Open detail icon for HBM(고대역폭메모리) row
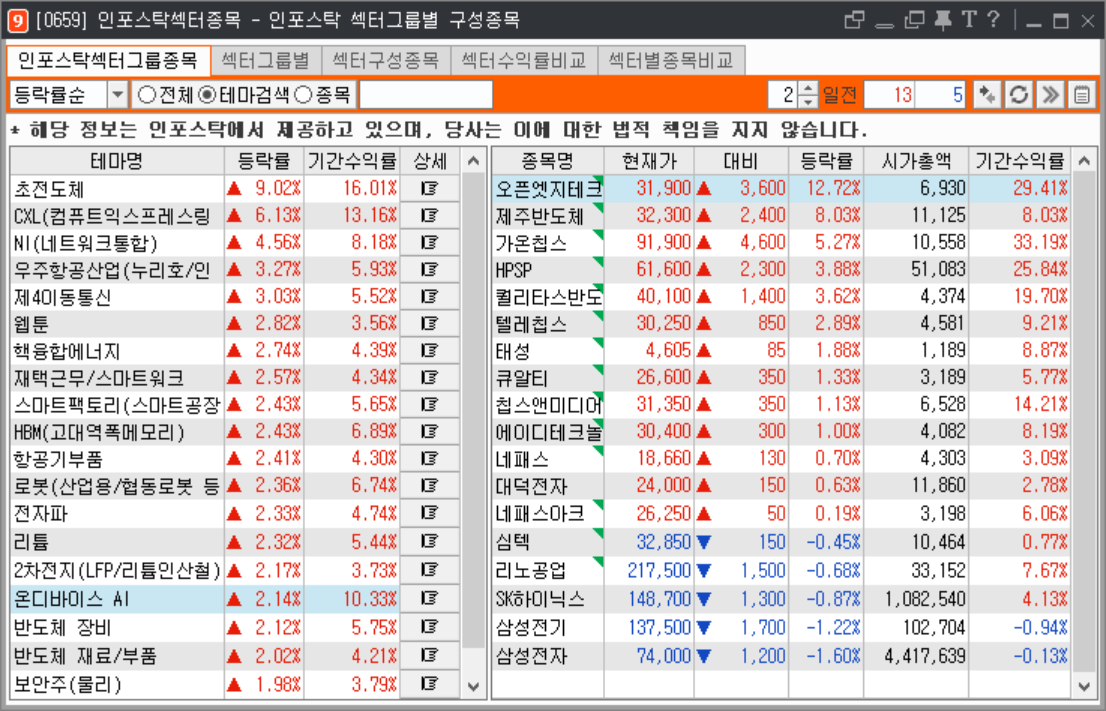Screen dimensions: 1106x711 click(x=429, y=432)
